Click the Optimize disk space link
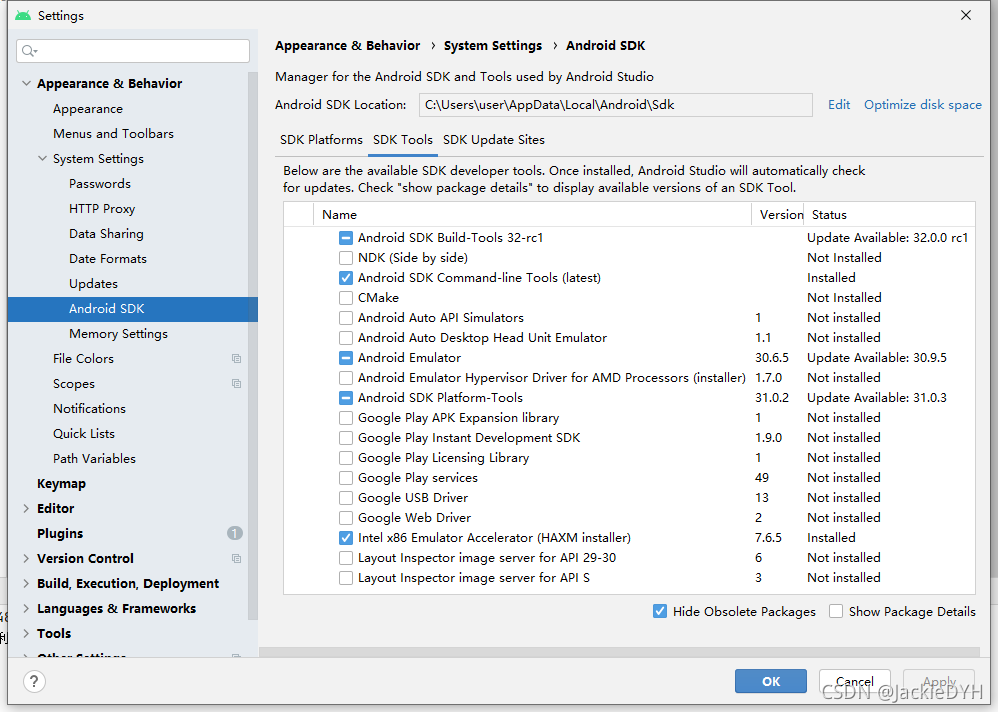Screen dimensions: 998x712 922,105
